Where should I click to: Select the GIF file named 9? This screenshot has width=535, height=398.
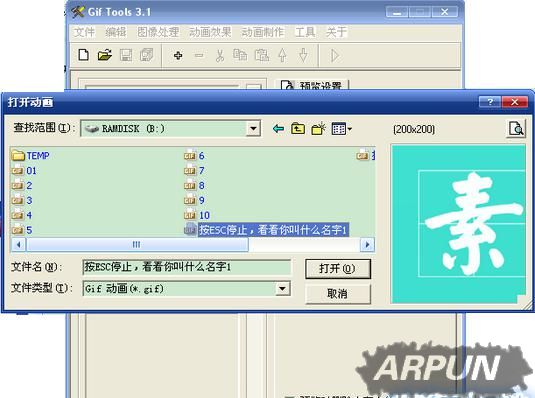point(194,200)
